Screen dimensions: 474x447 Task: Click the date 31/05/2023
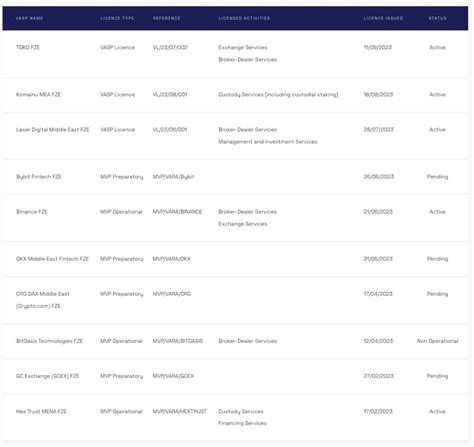[378, 259]
